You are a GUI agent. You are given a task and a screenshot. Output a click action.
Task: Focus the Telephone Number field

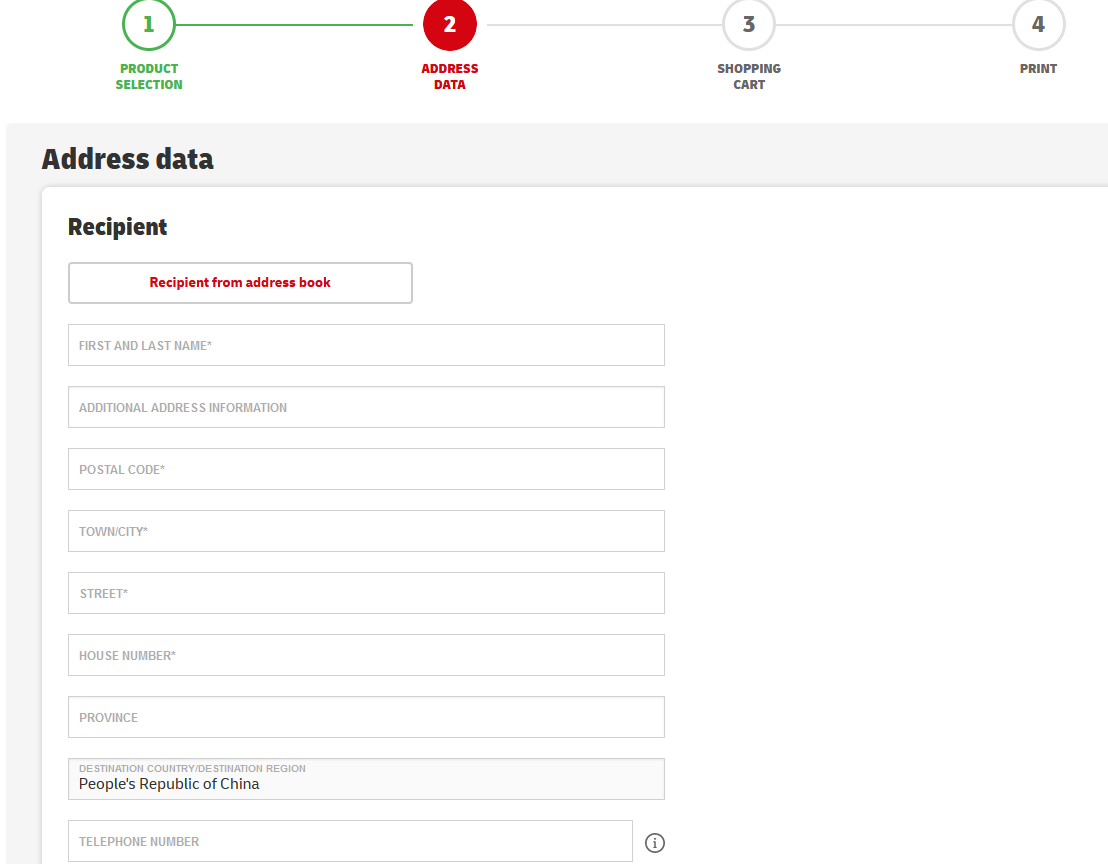click(350, 841)
